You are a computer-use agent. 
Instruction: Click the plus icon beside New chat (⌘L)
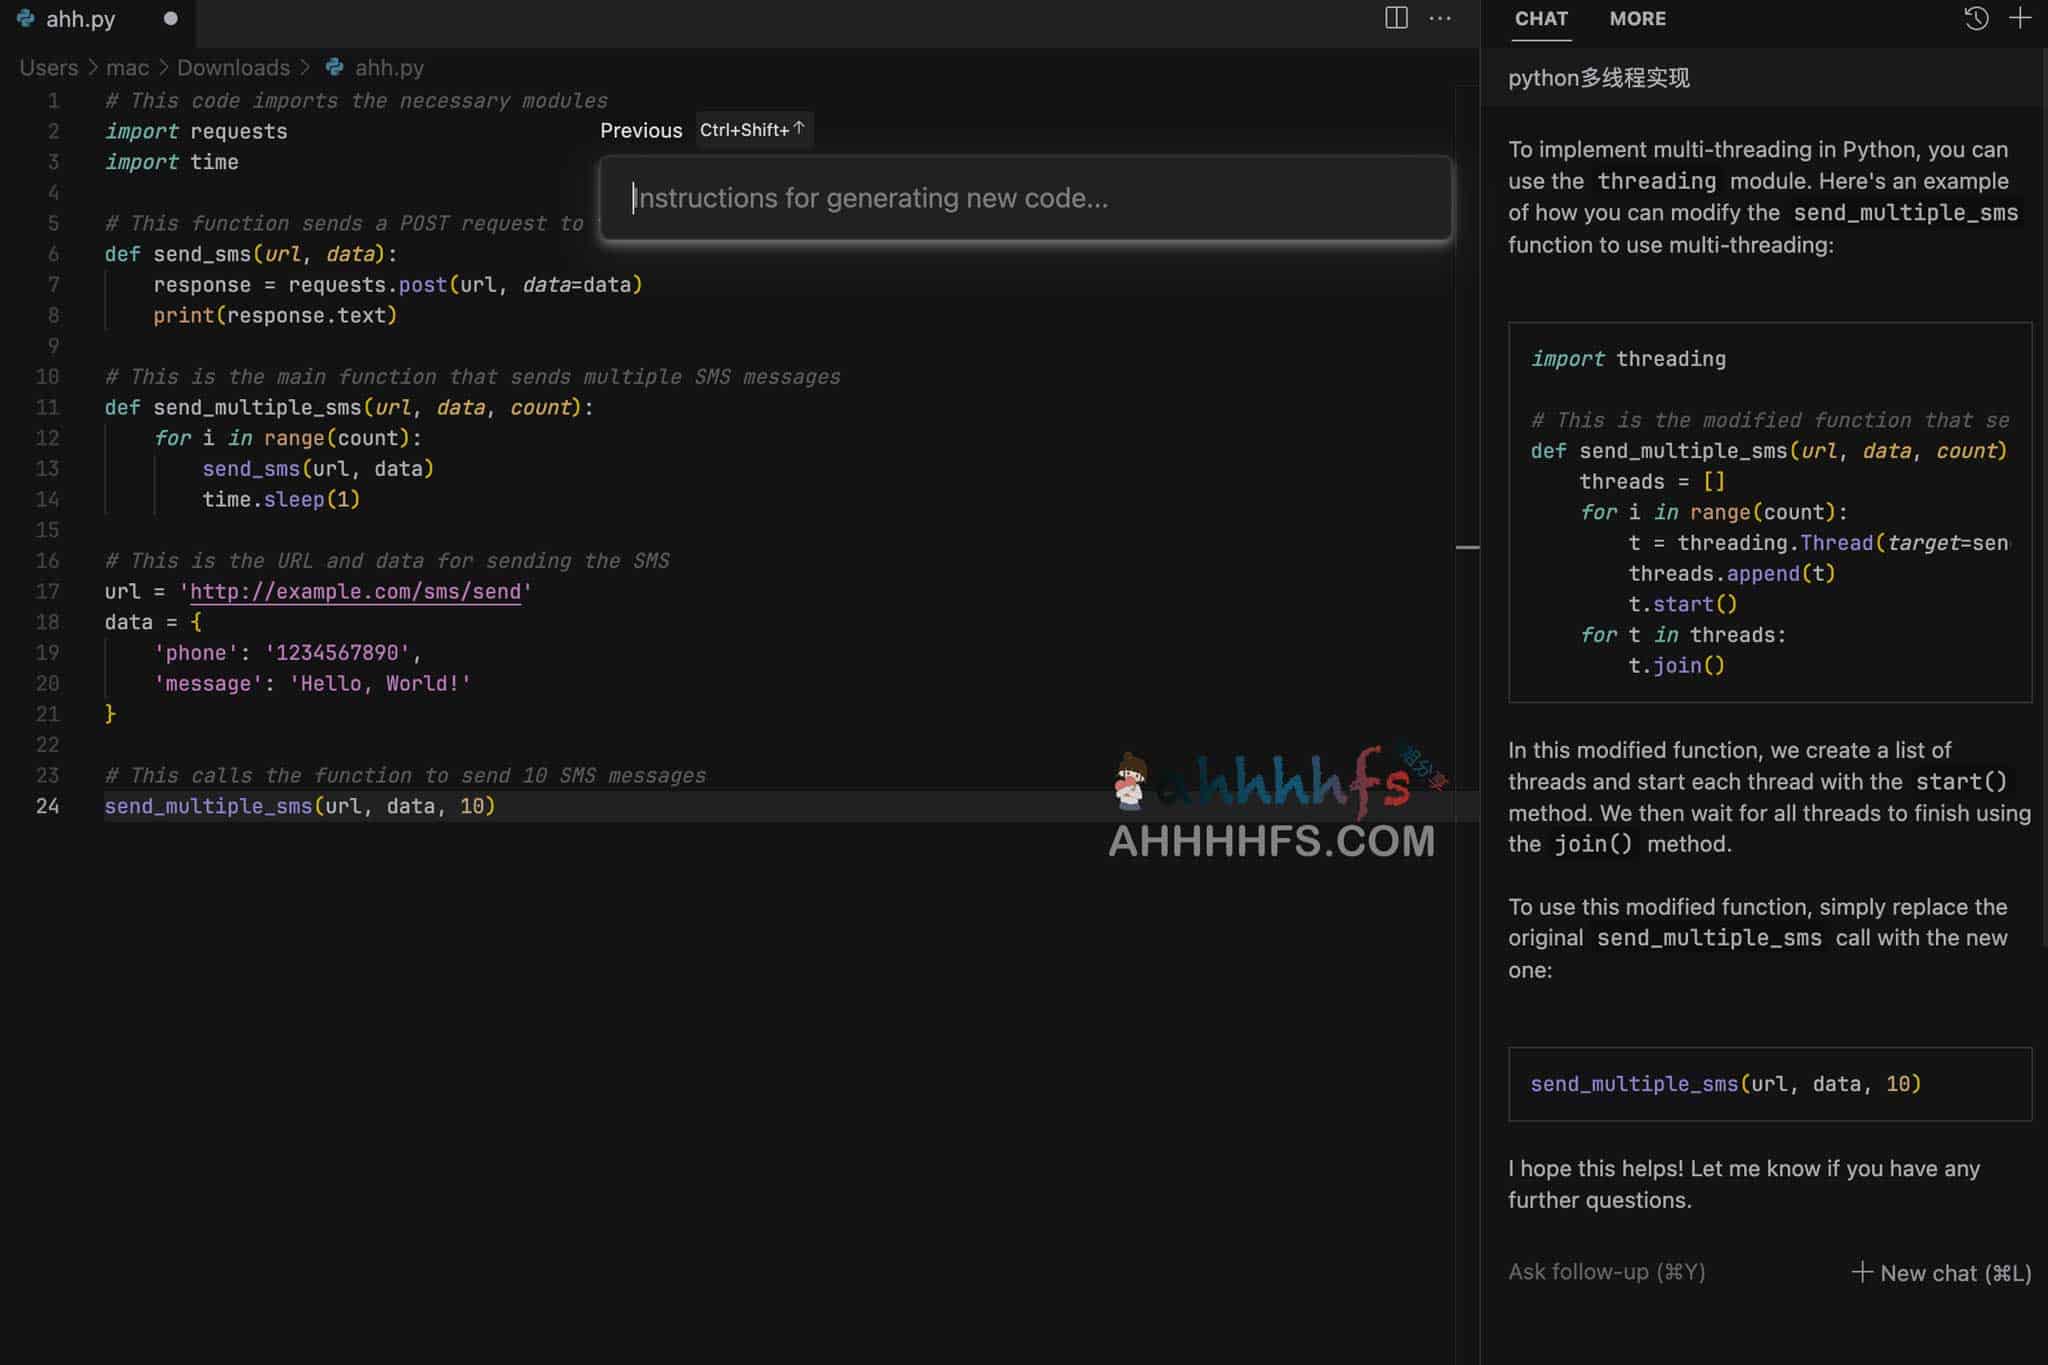(1862, 1272)
